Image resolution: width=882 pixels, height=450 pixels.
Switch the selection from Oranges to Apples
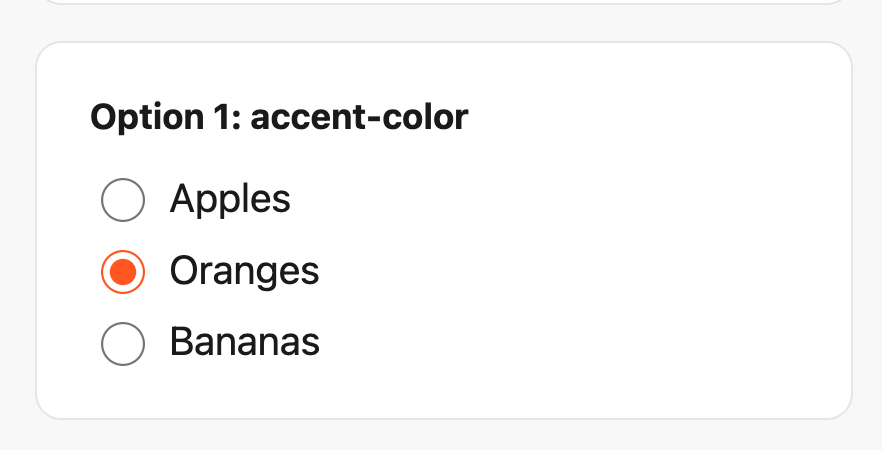click(124, 200)
